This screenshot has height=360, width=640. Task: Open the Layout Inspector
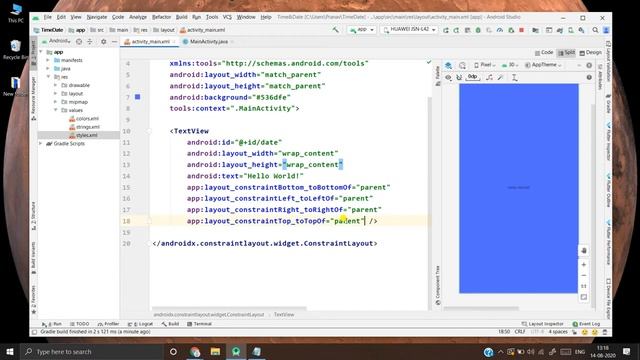[542, 324]
